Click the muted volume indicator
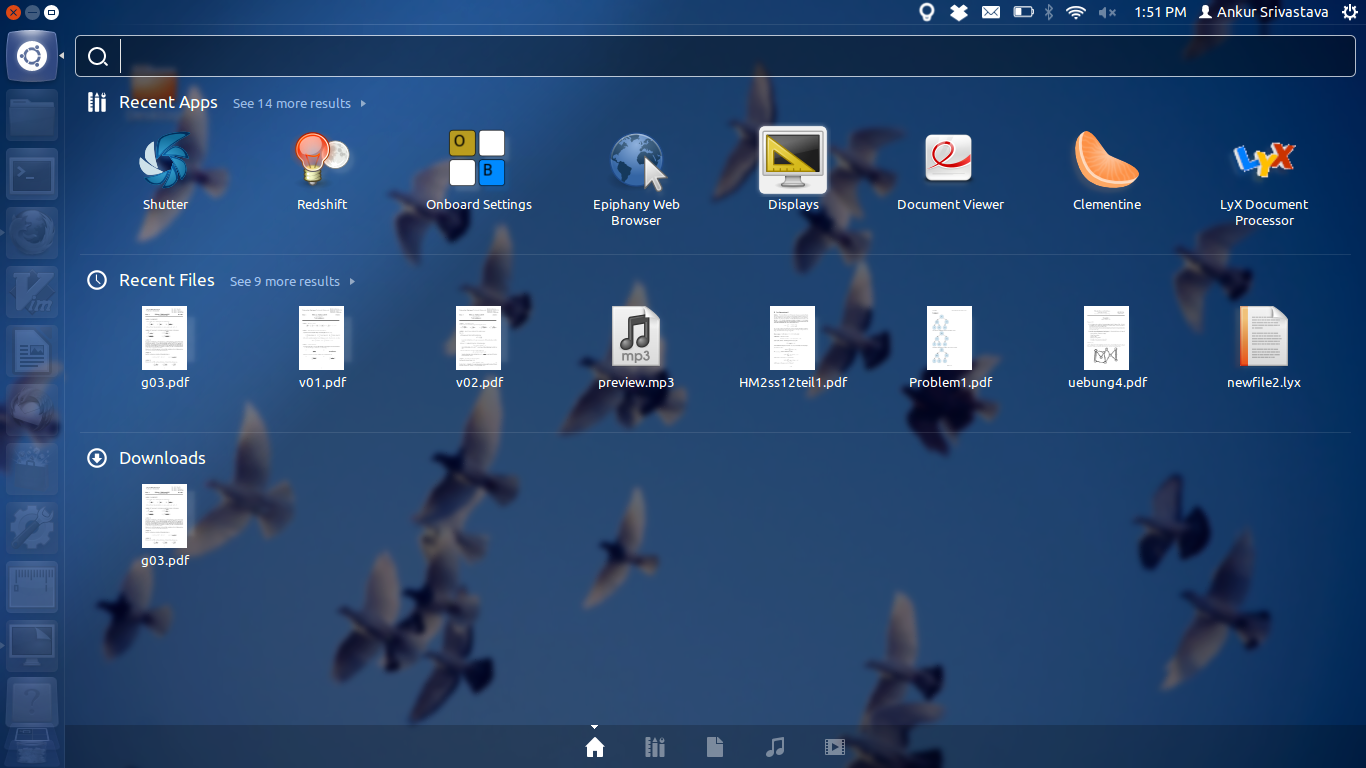The image size is (1366, 768). 1107,12
